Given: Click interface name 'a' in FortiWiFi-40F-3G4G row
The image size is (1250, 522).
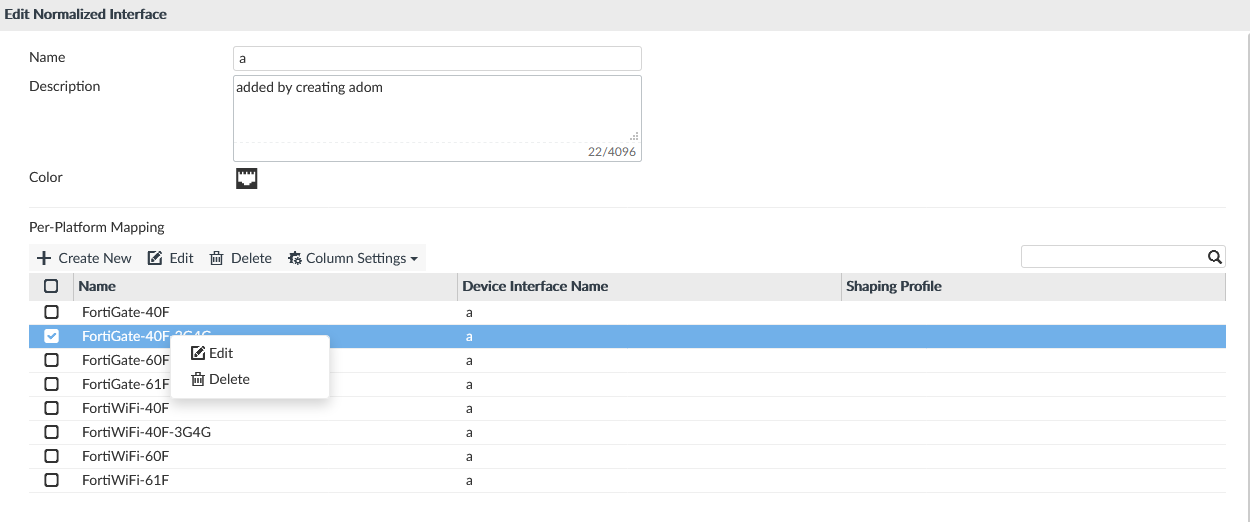Looking at the screenshot, I should click(x=469, y=433).
